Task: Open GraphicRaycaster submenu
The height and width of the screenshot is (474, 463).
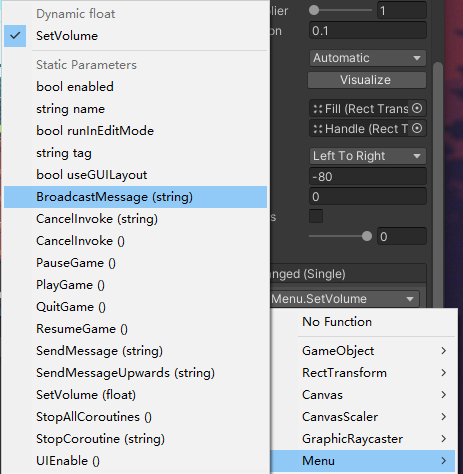Action: [363, 439]
